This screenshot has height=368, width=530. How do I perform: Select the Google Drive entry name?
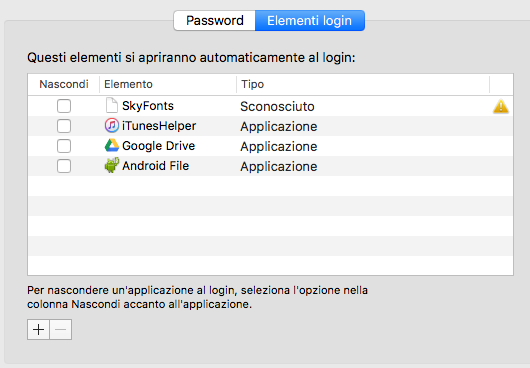click(x=159, y=146)
